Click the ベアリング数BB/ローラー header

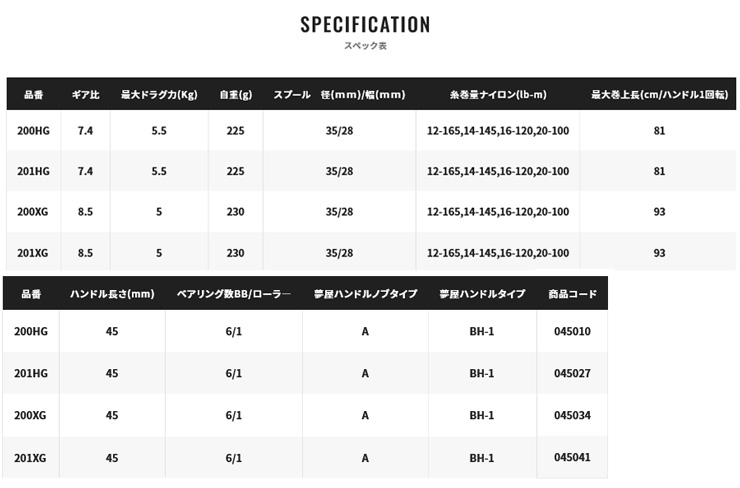tap(233, 294)
